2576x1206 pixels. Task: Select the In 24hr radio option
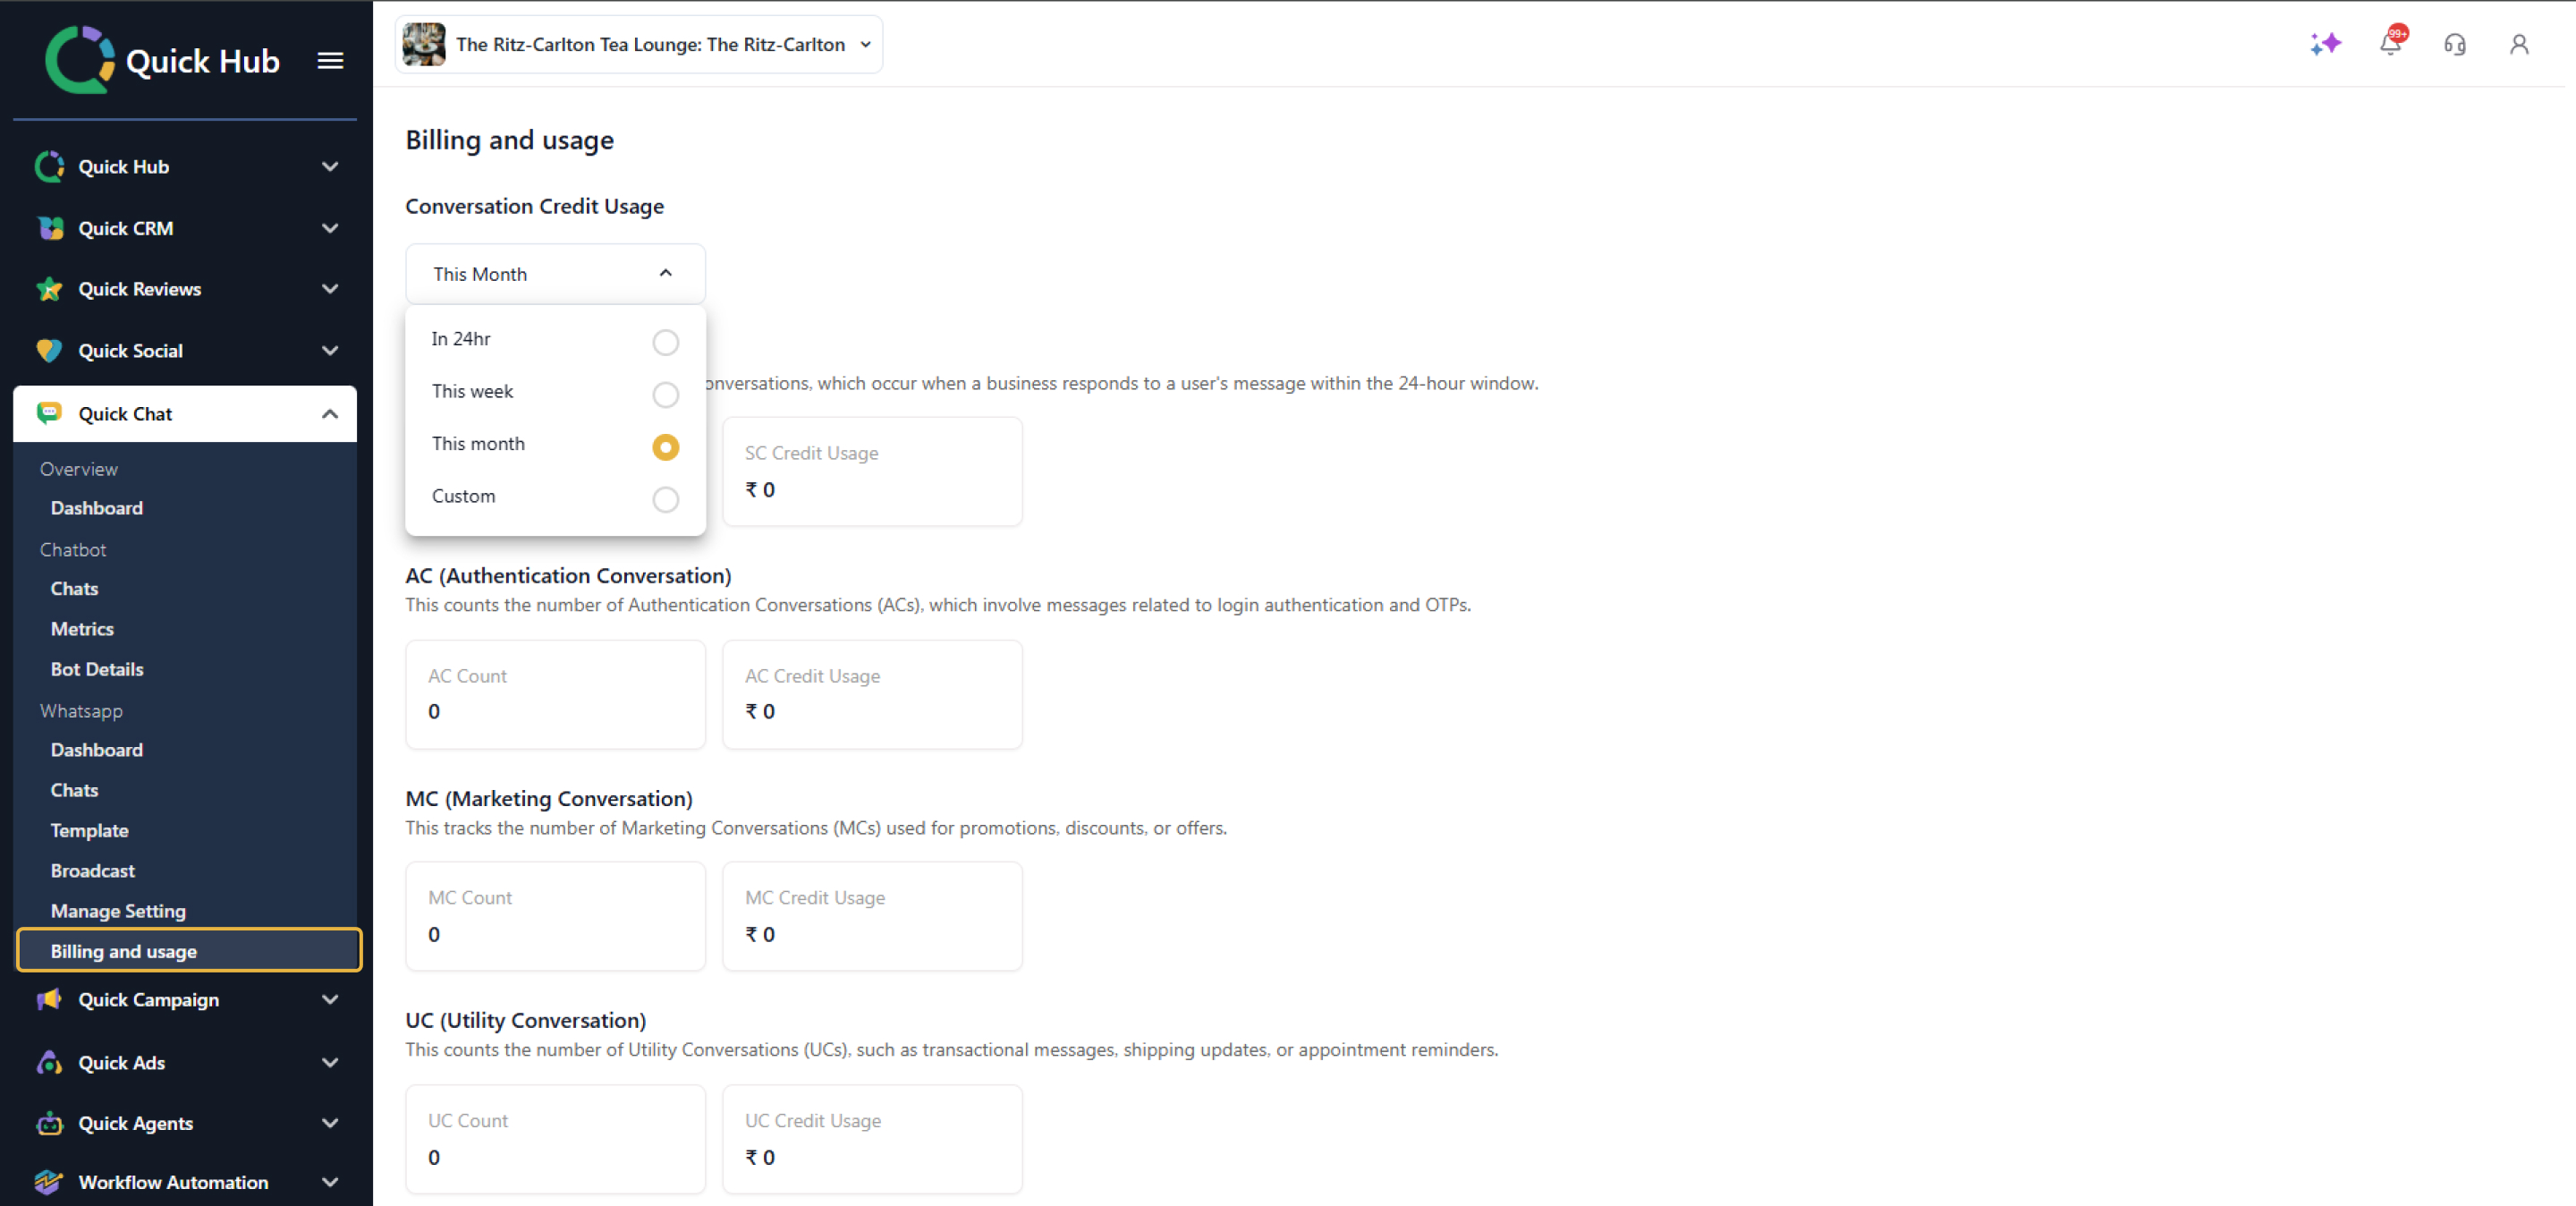(665, 342)
